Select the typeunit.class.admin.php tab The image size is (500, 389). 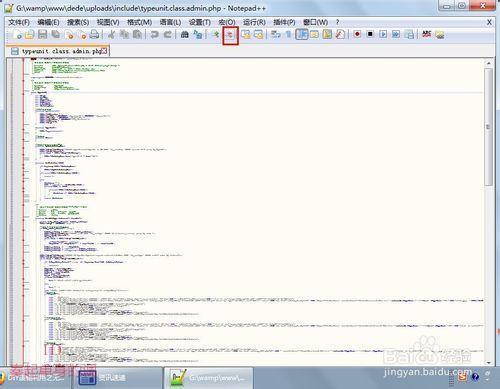(58, 51)
